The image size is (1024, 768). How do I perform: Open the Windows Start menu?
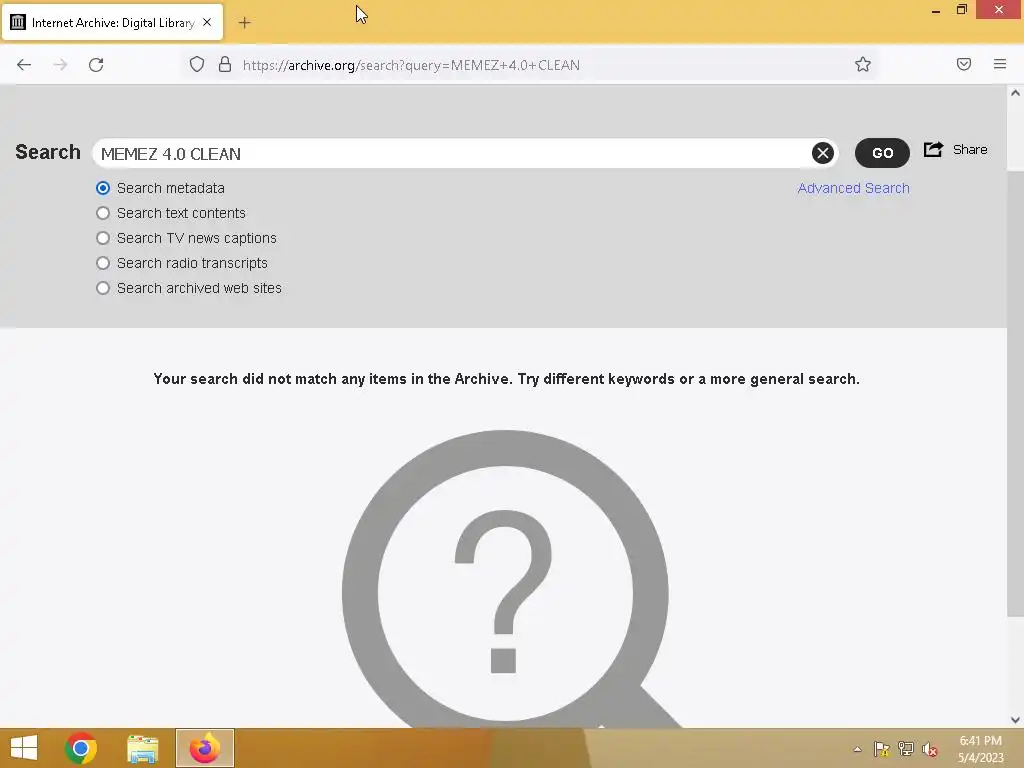click(24, 748)
